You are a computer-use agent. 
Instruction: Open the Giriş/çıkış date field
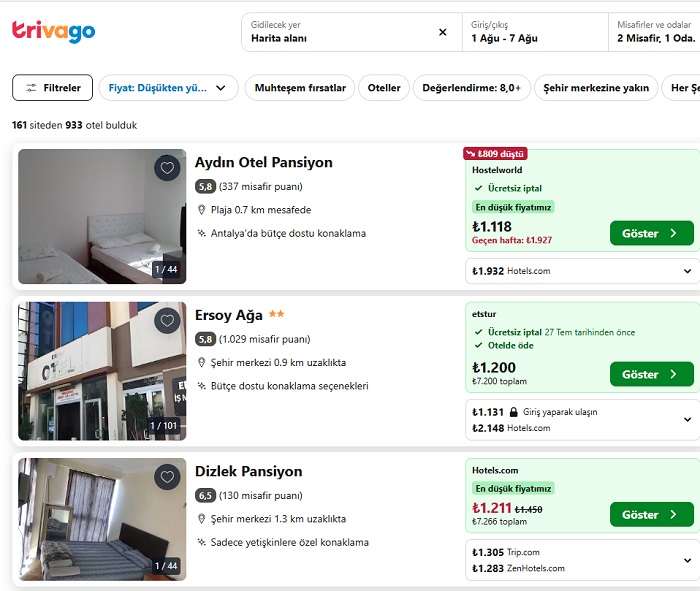click(535, 32)
